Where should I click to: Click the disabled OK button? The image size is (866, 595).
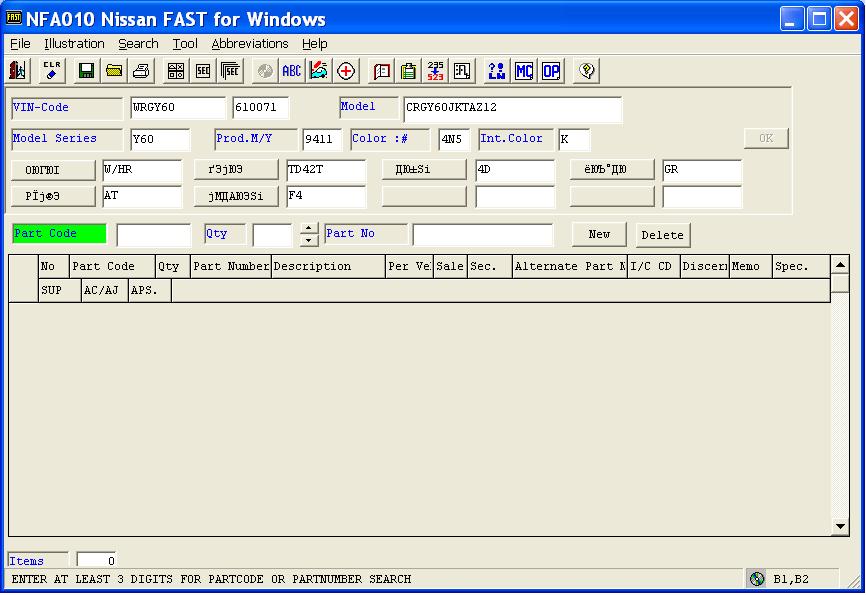pos(766,138)
